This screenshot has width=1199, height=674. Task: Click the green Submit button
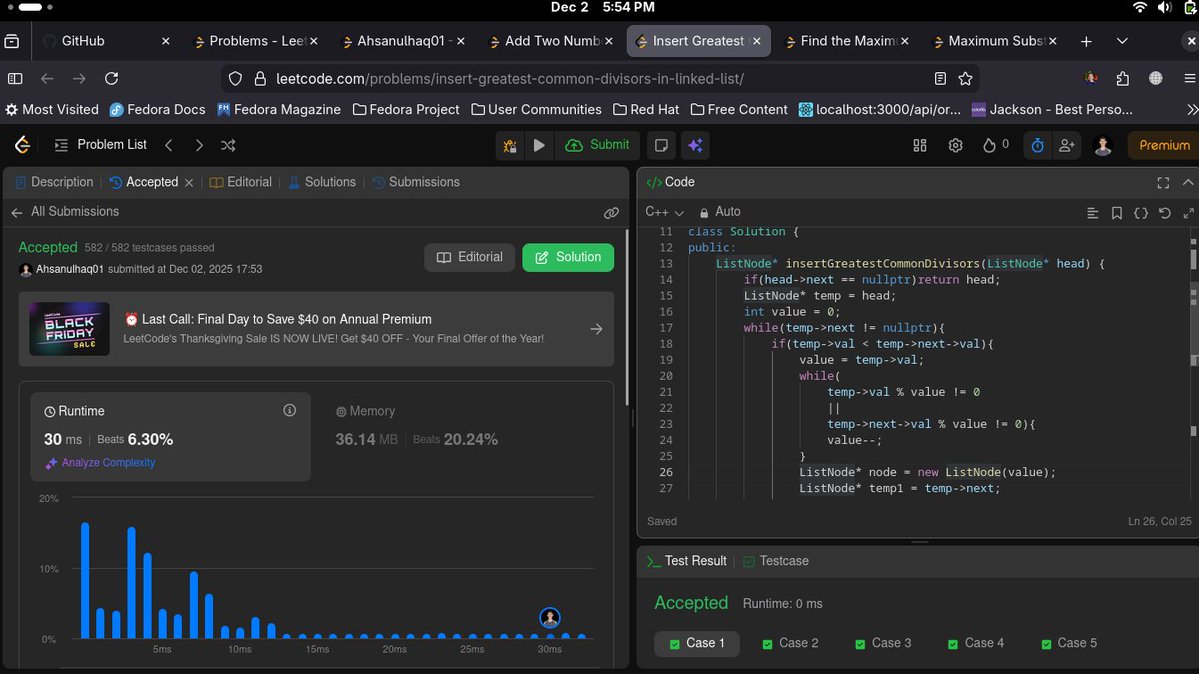597,144
